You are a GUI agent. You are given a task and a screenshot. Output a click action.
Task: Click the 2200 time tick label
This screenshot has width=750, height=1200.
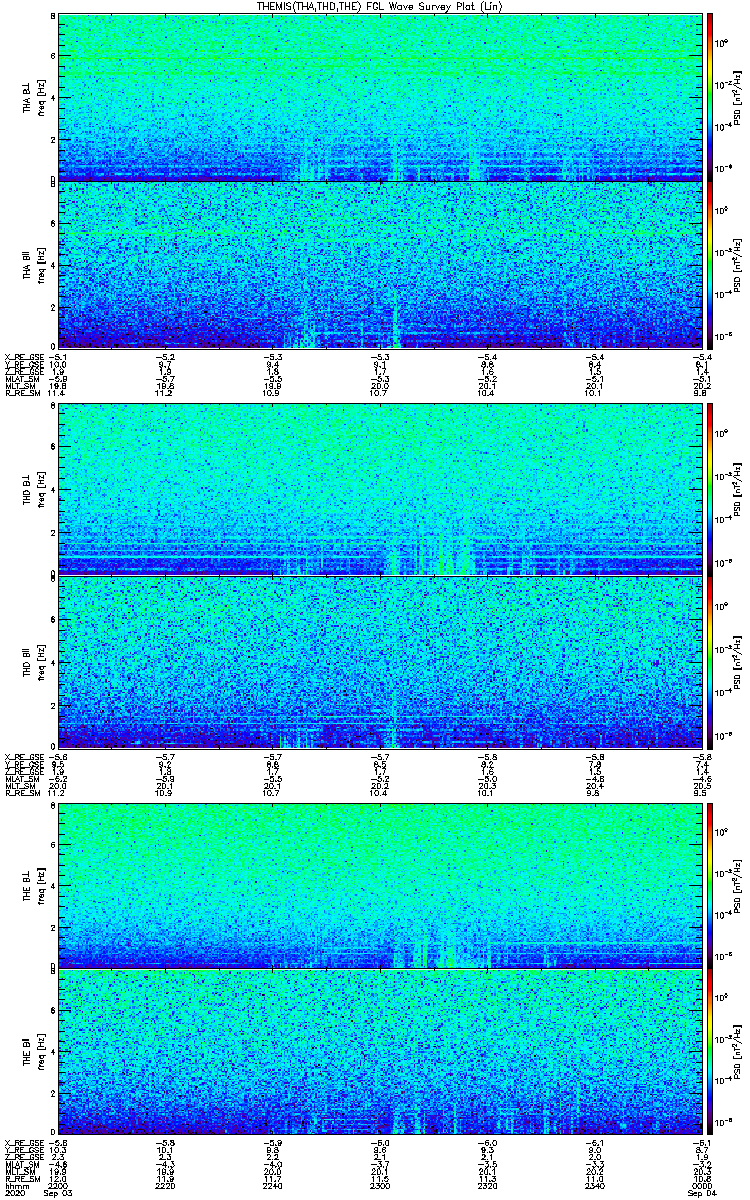tap(58, 1186)
